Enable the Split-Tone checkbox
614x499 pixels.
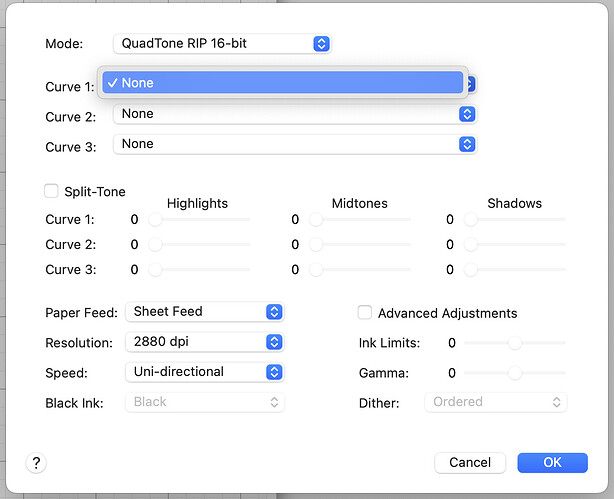coord(52,191)
